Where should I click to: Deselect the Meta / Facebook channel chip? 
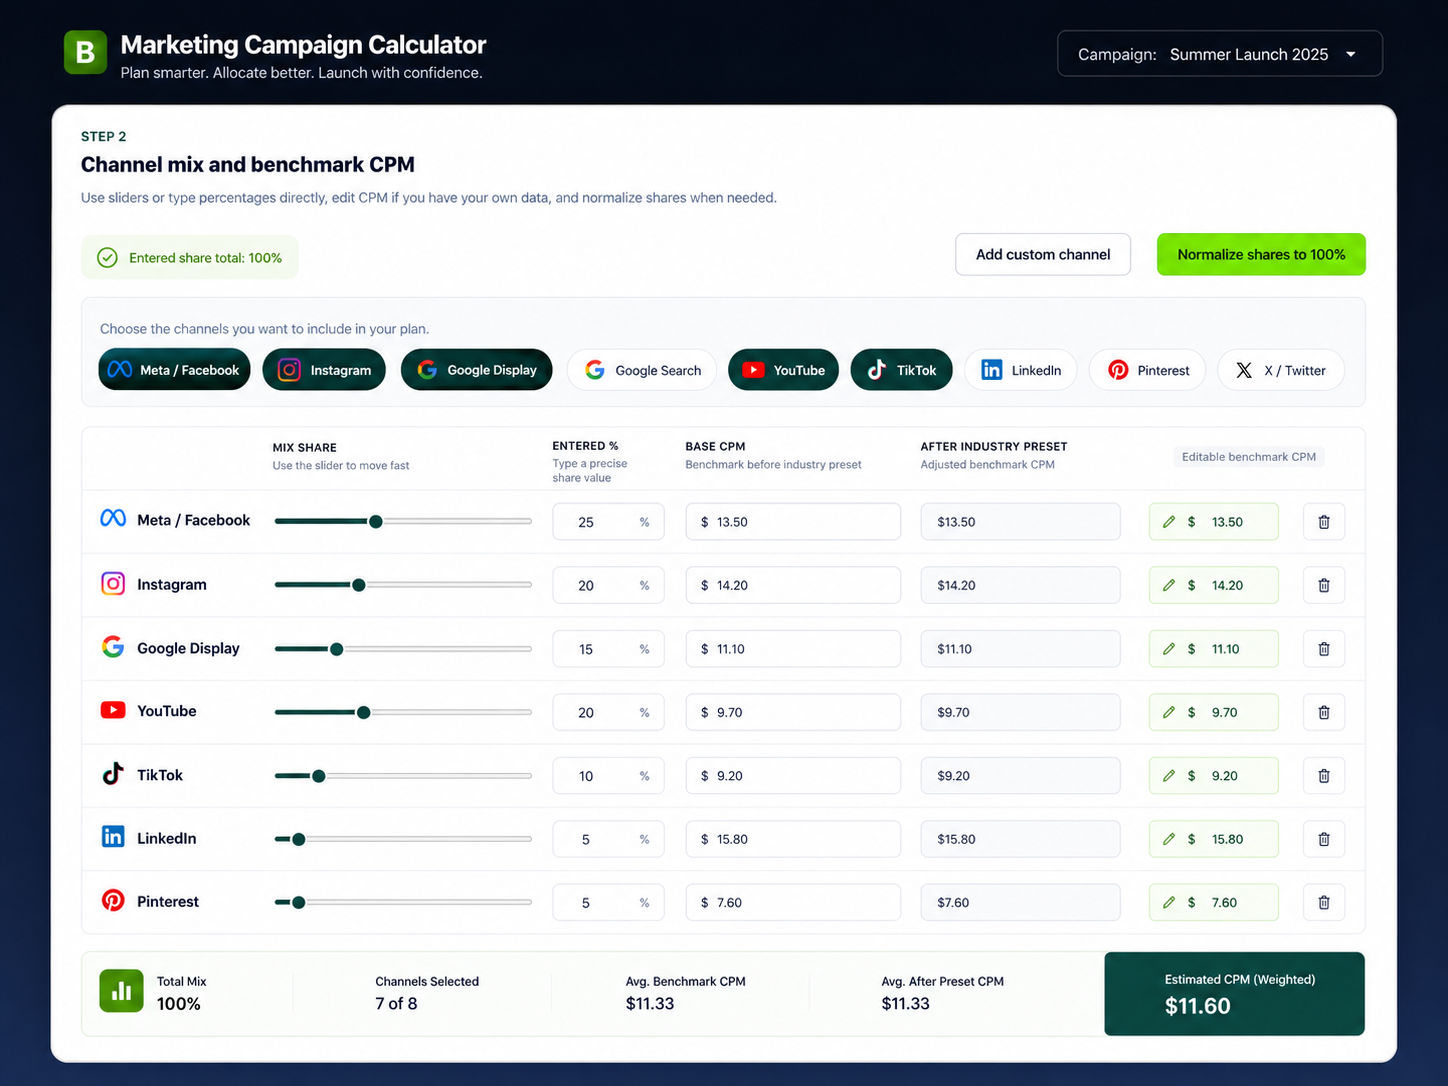click(174, 370)
